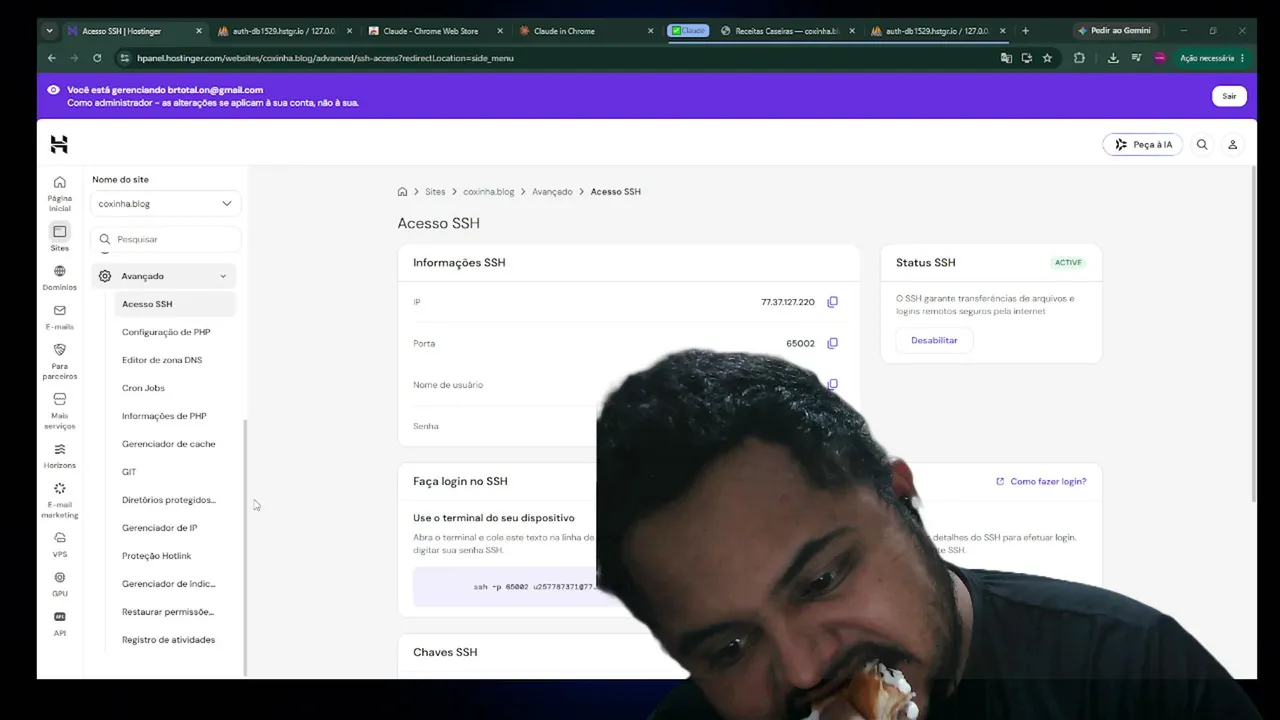This screenshot has height=720, width=1280.
Task: Bookmark this page with the star
Action: point(1047,58)
